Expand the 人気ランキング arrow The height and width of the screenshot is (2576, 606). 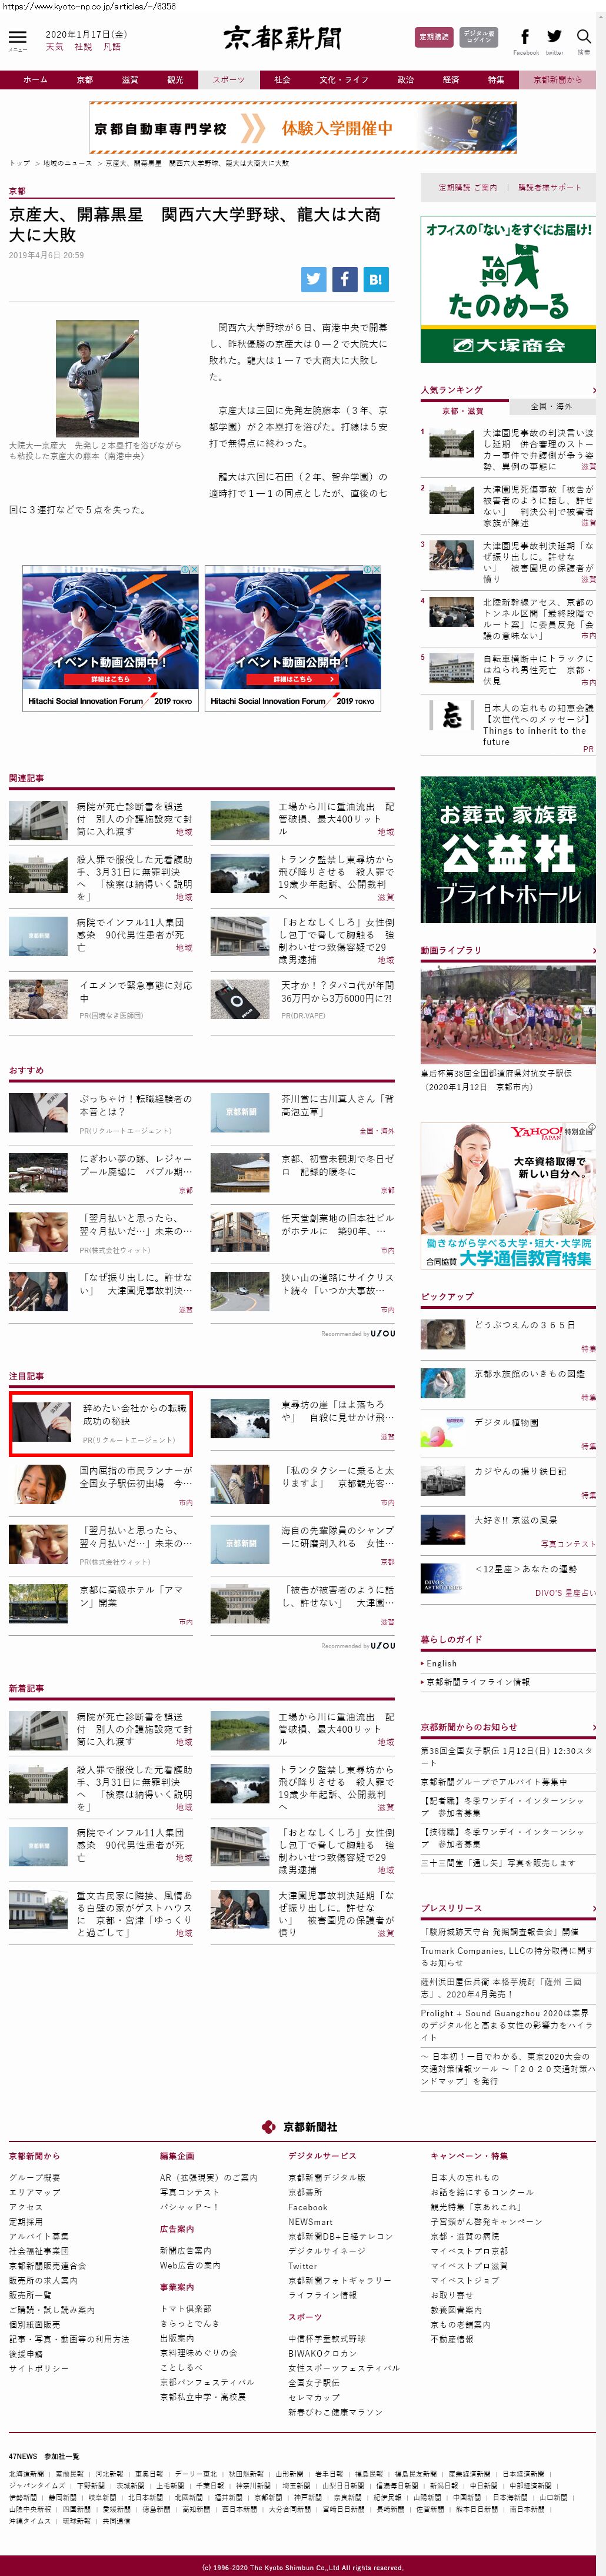coord(593,390)
